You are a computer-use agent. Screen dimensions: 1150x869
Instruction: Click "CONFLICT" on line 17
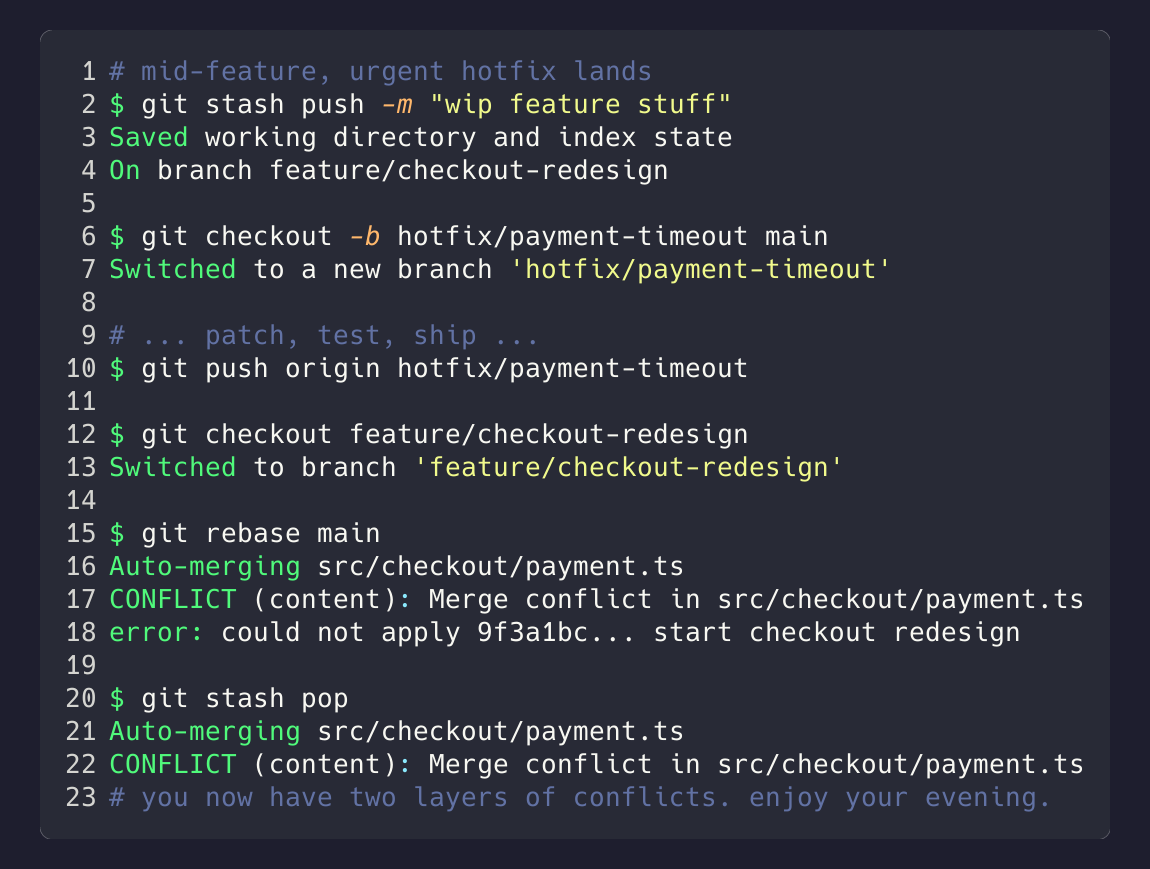tap(173, 600)
